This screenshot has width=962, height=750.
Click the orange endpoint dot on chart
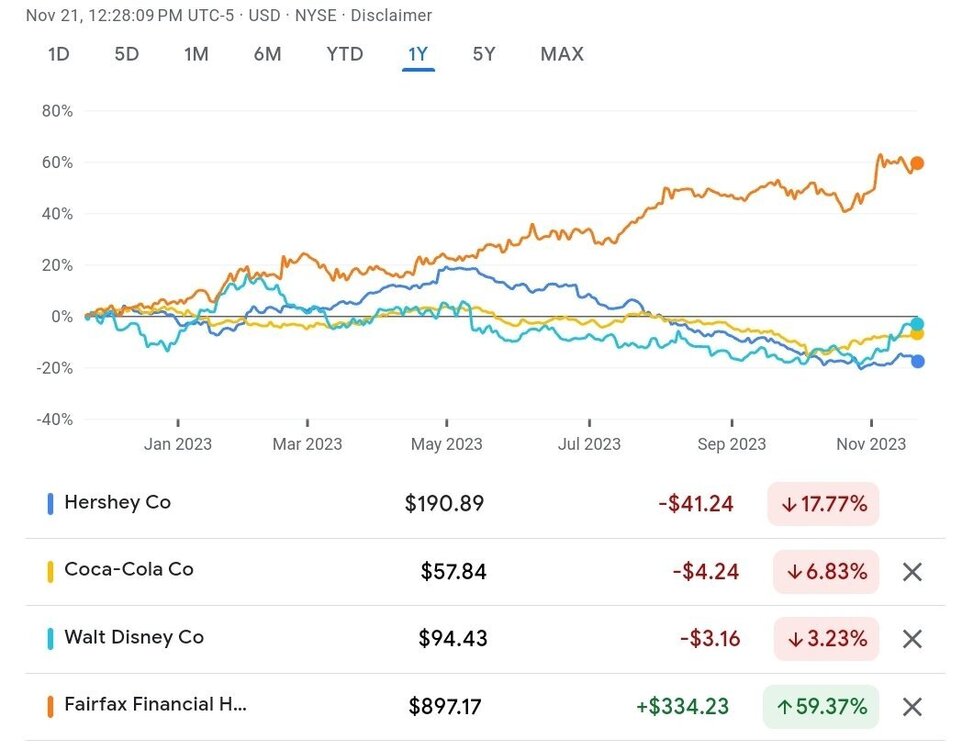coord(917,163)
